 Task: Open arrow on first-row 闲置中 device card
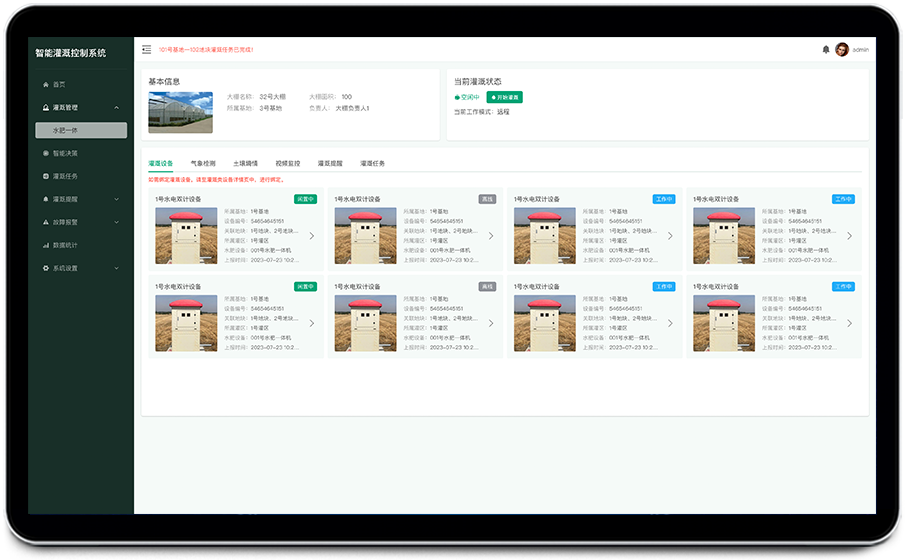(x=312, y=236)
